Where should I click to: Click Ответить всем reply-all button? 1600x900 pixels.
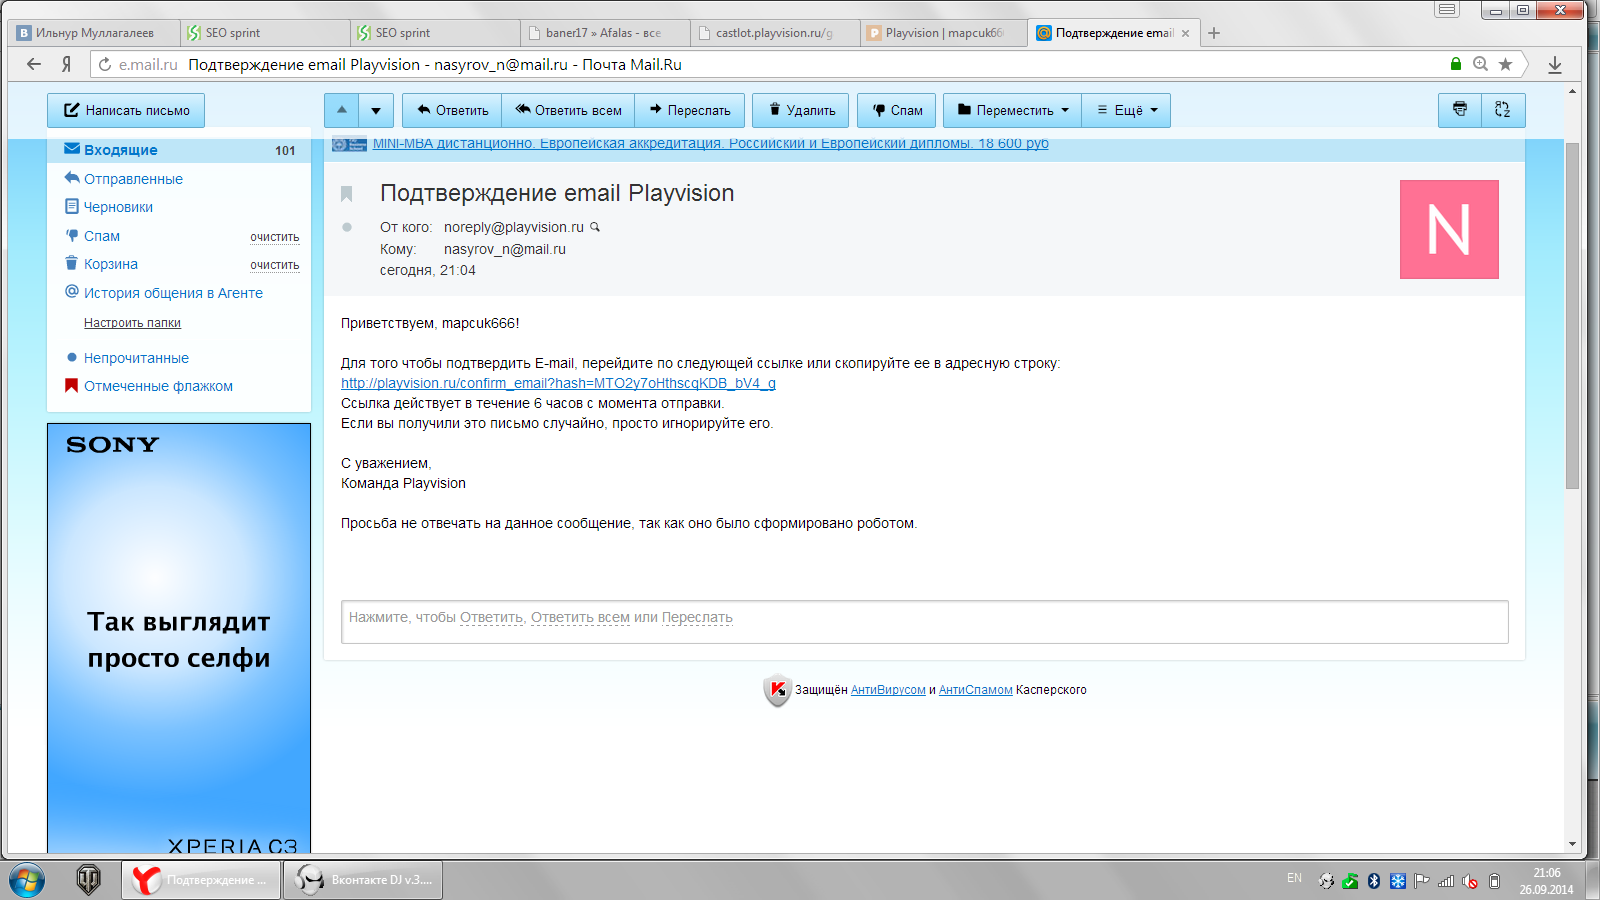point(568,110)
